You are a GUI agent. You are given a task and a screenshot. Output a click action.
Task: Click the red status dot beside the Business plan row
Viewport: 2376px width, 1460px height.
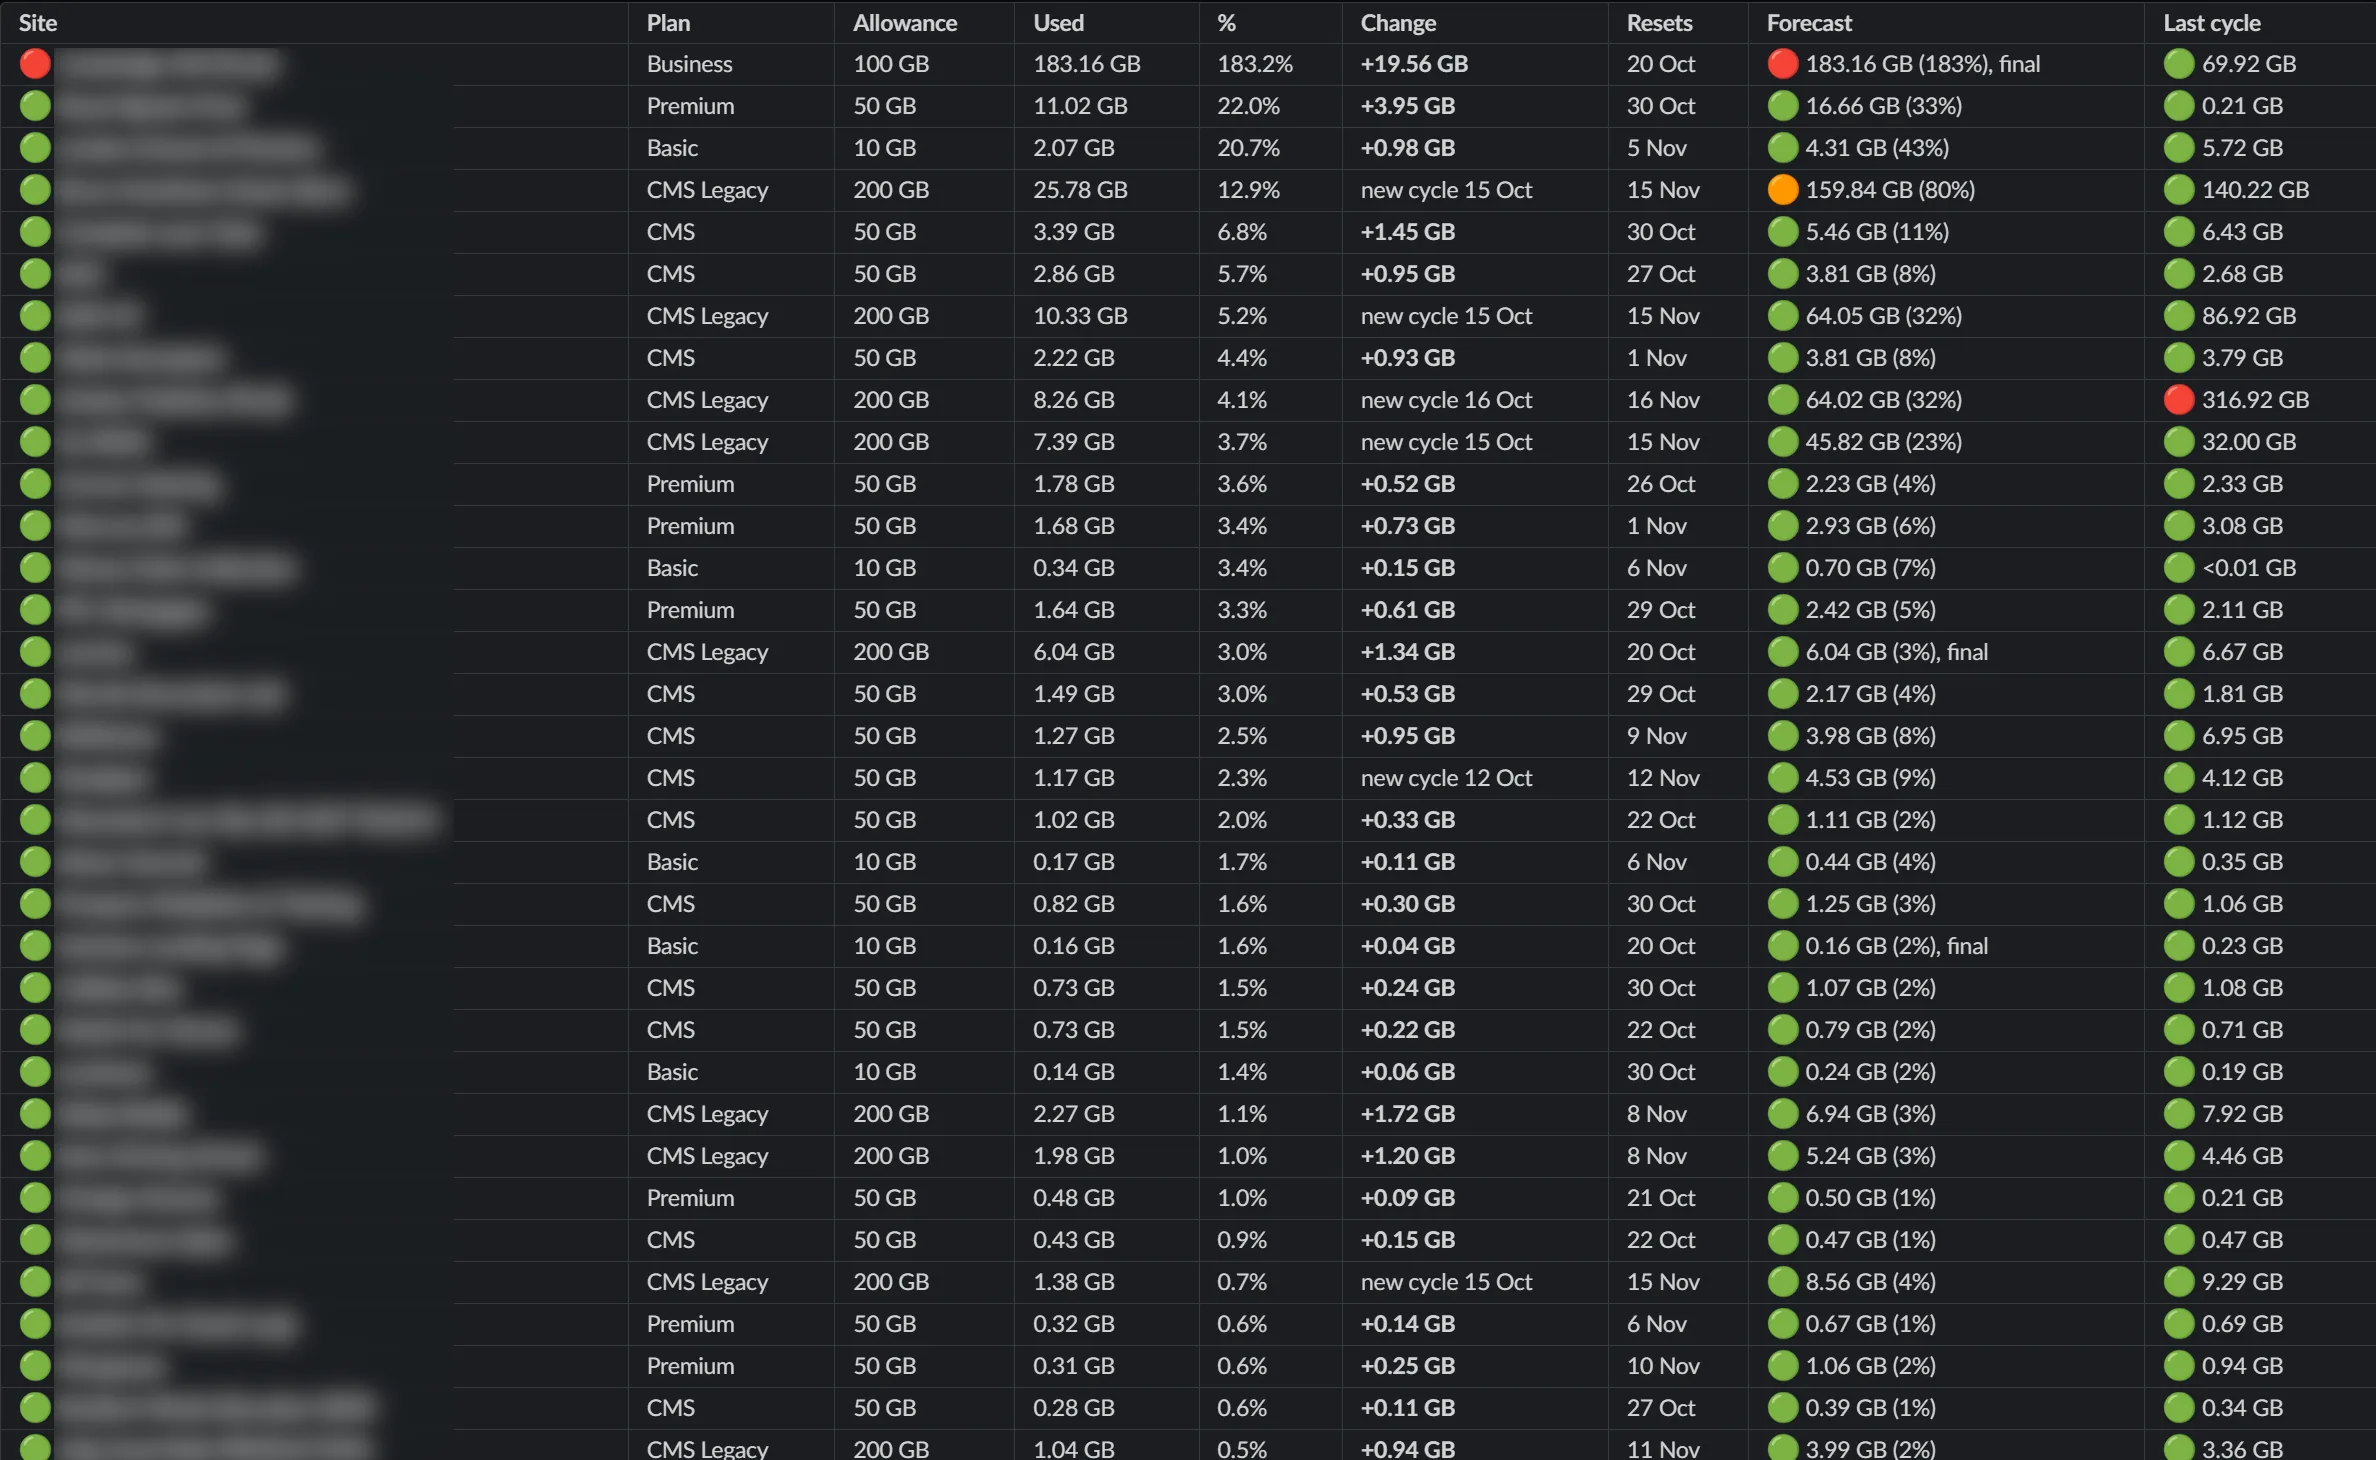click(x=35, y=64)
